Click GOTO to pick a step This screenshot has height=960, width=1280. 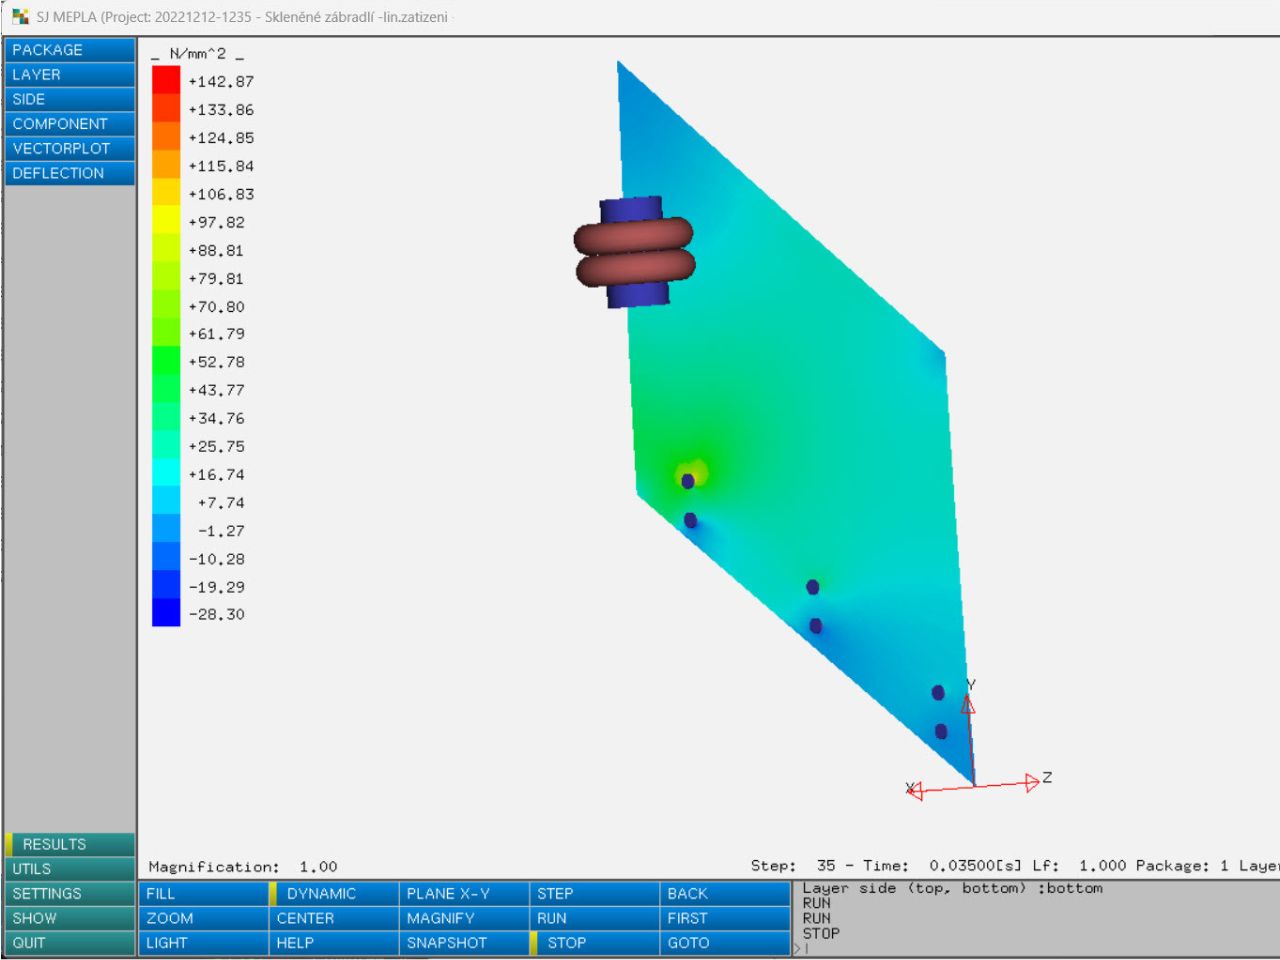[x=725, y=943]
